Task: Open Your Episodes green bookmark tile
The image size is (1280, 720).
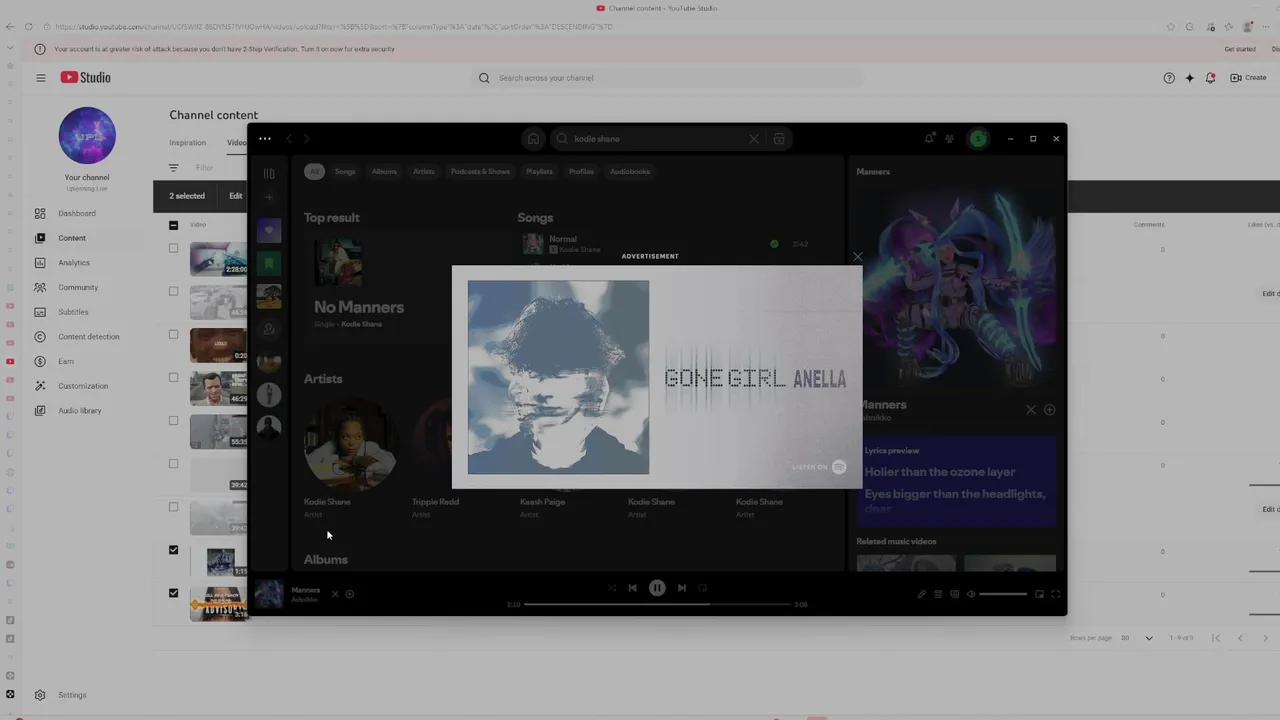Action: pos(269,263)
